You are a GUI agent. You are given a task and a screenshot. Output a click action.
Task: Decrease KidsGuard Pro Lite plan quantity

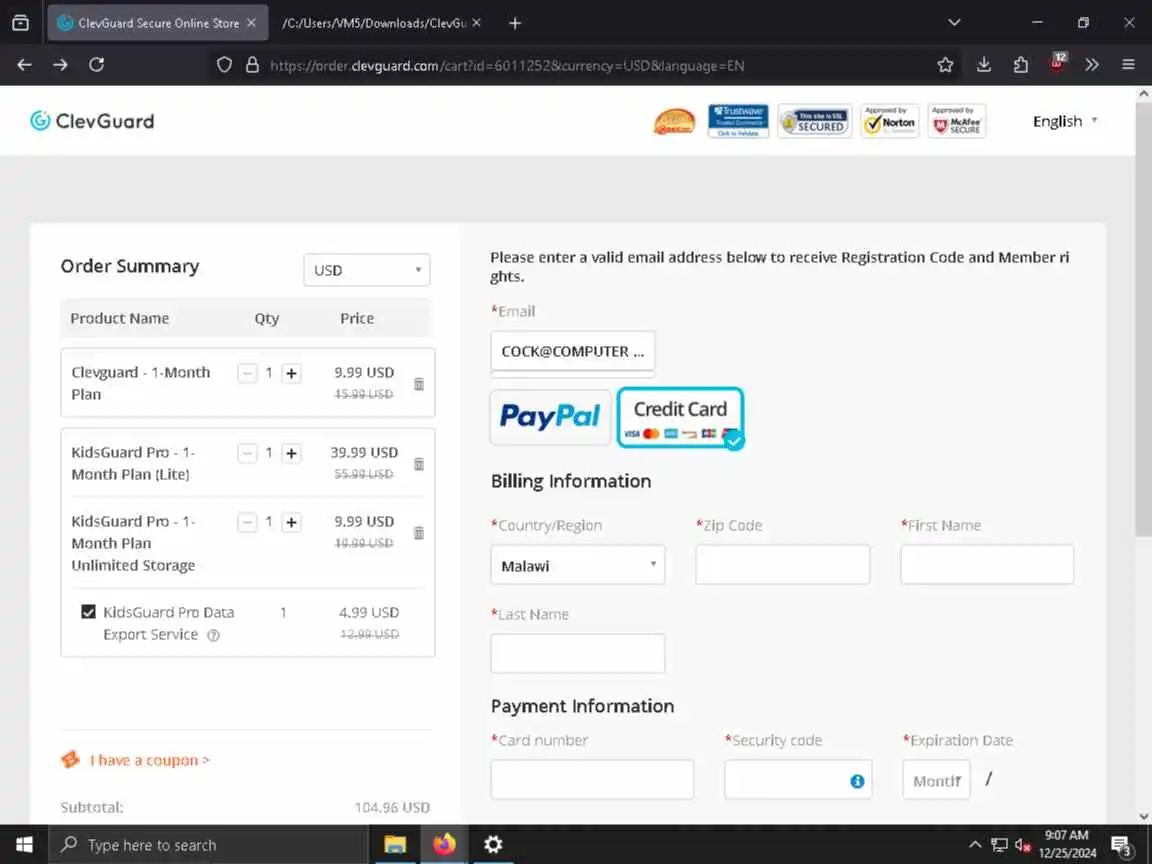coord(248,453)
